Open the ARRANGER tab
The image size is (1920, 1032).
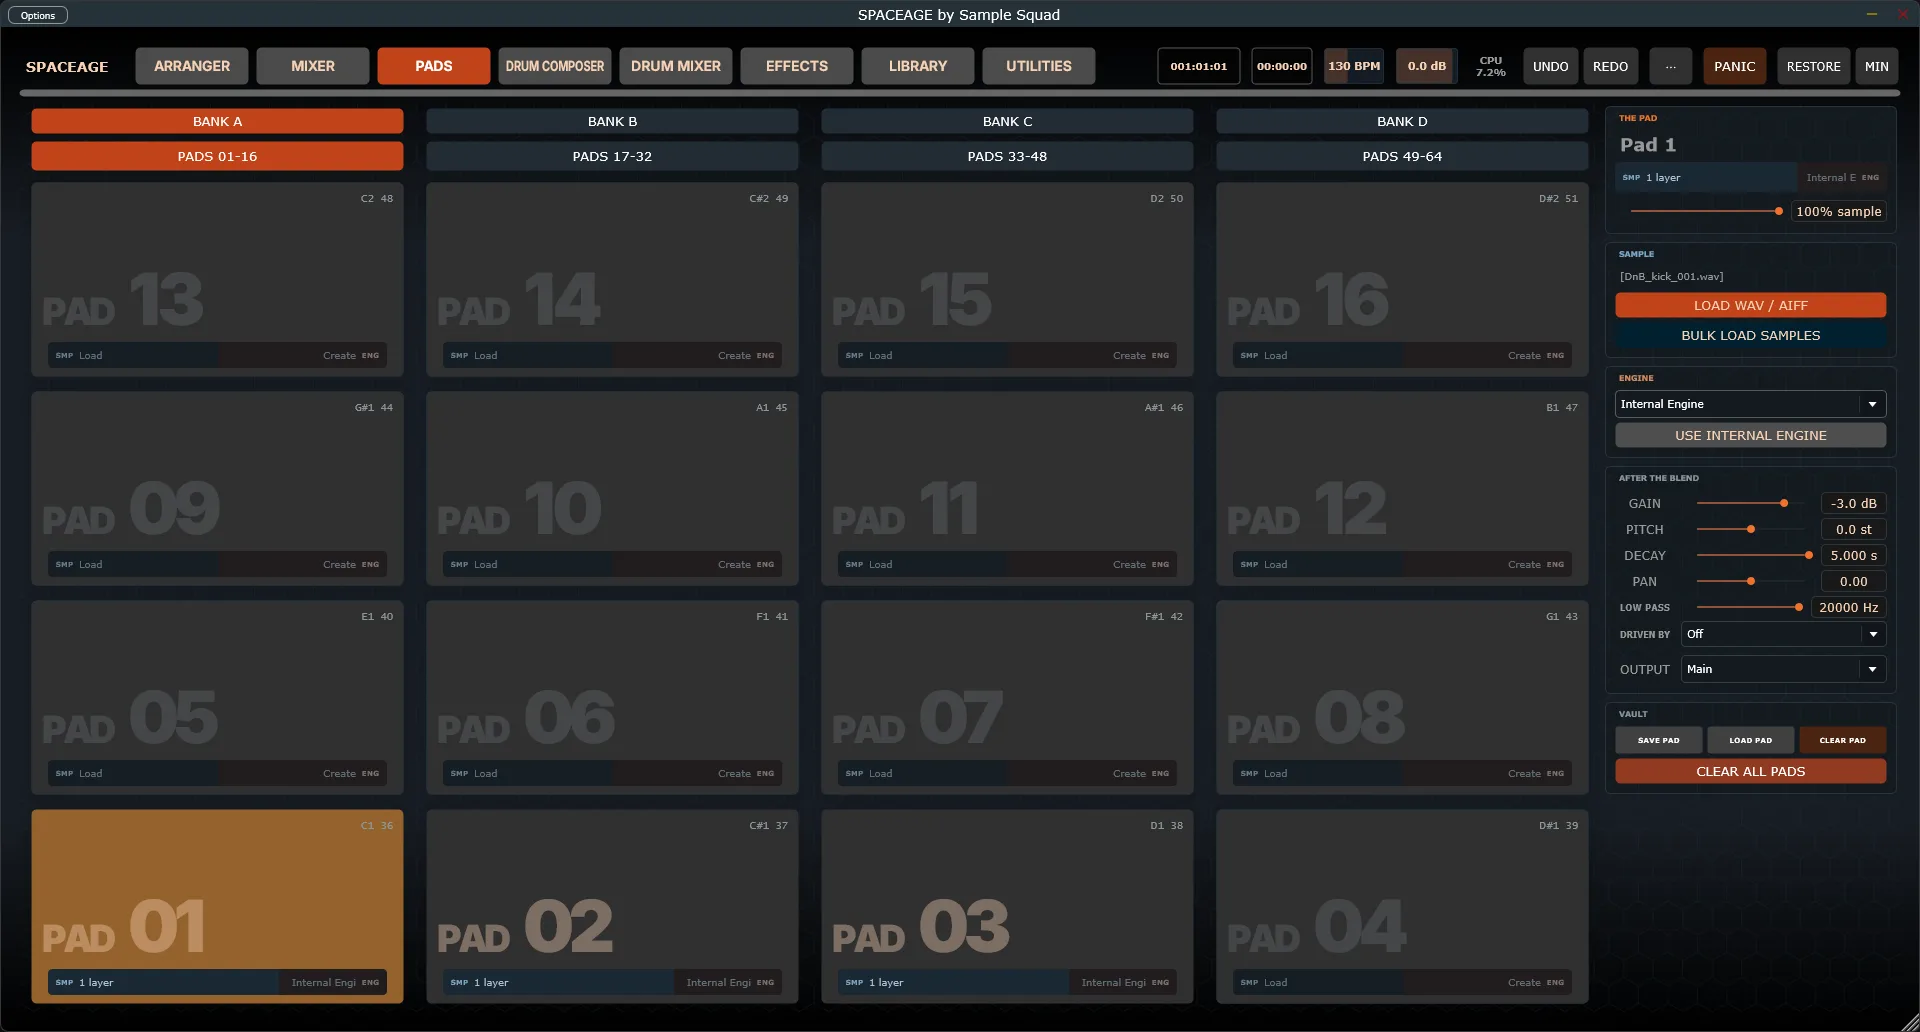tap(192, 66)
